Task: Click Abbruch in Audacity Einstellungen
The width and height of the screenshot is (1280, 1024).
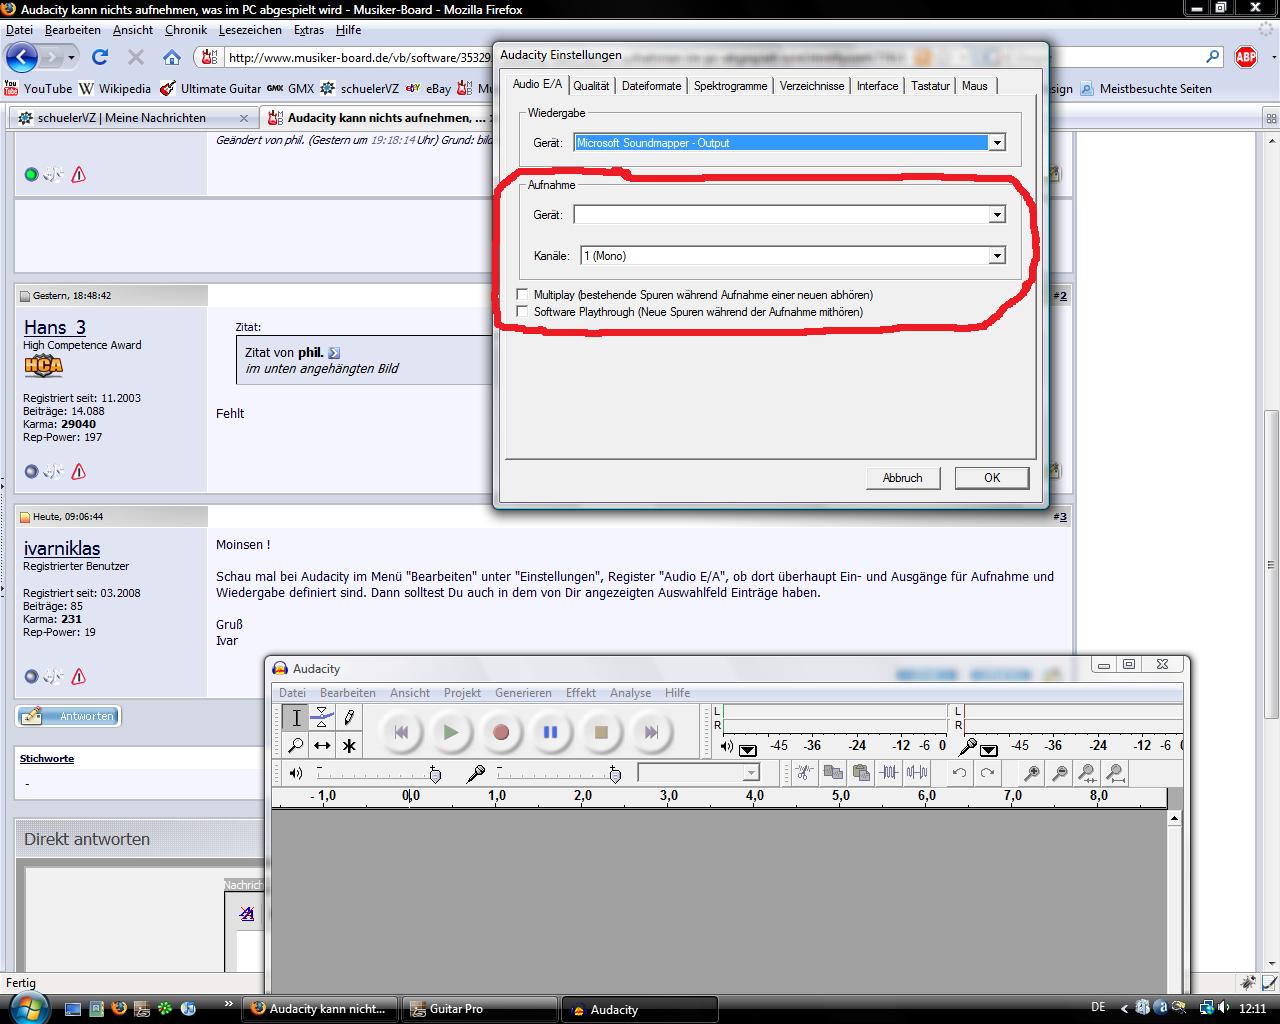Action: coord(902,478)
